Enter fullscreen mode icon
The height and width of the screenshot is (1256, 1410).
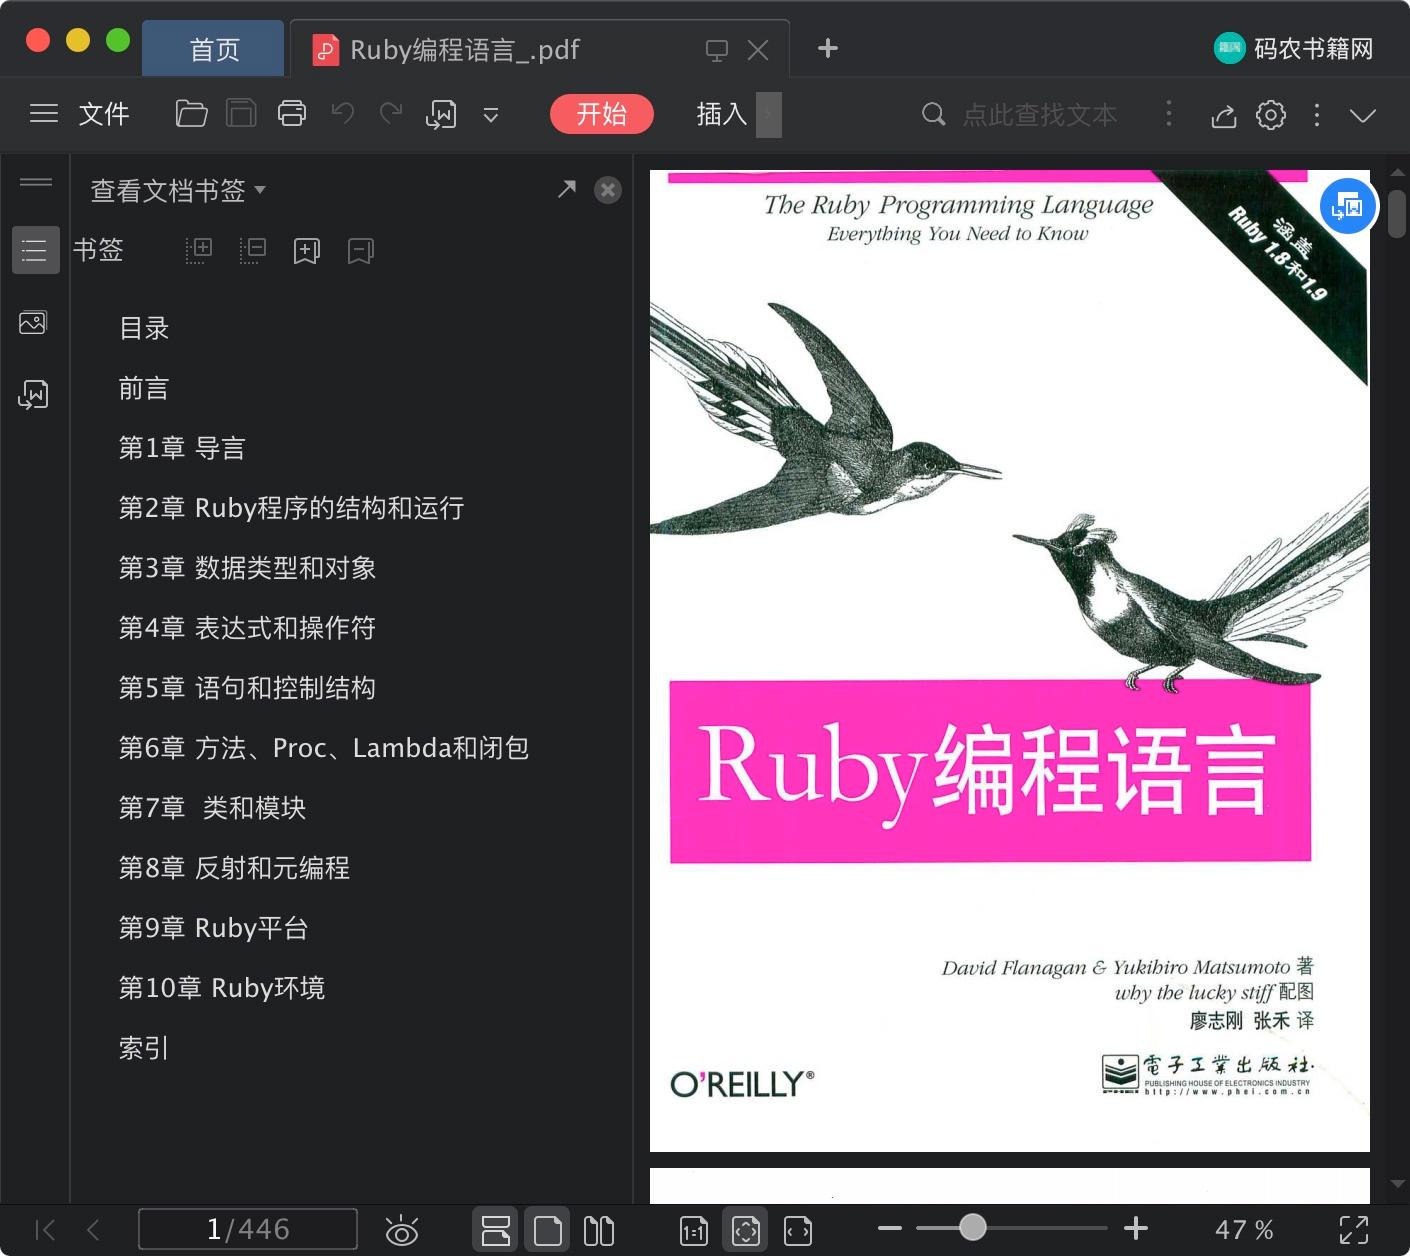point(1354,1230)
